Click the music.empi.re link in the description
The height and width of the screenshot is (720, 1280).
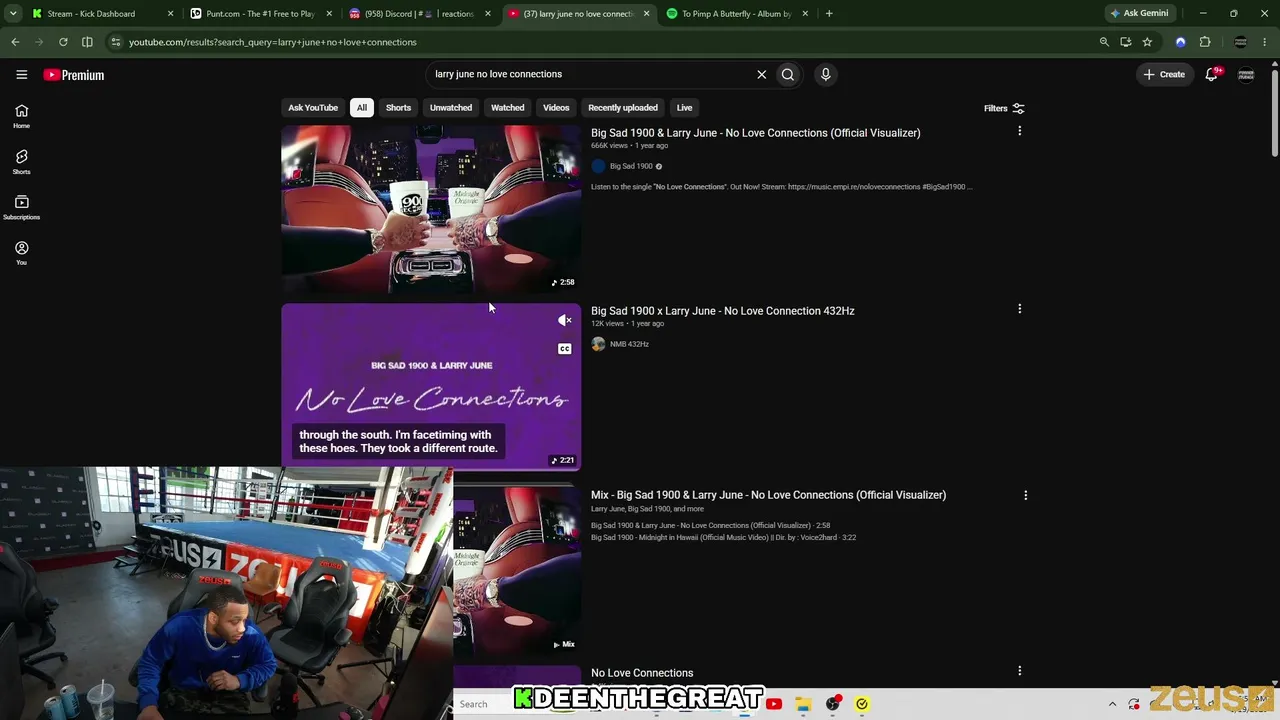click(854, 187)
